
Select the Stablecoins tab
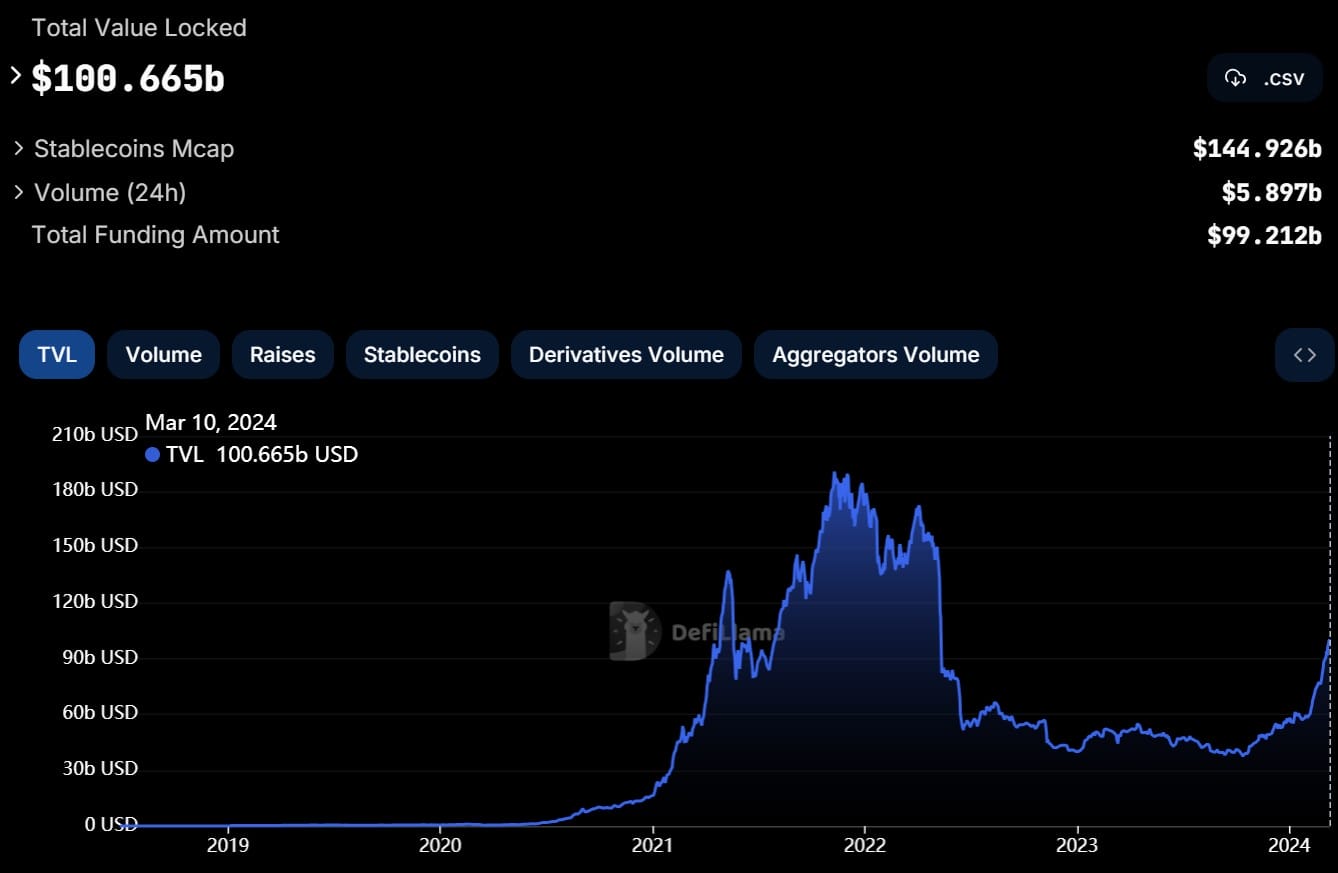tap(422, 354)
